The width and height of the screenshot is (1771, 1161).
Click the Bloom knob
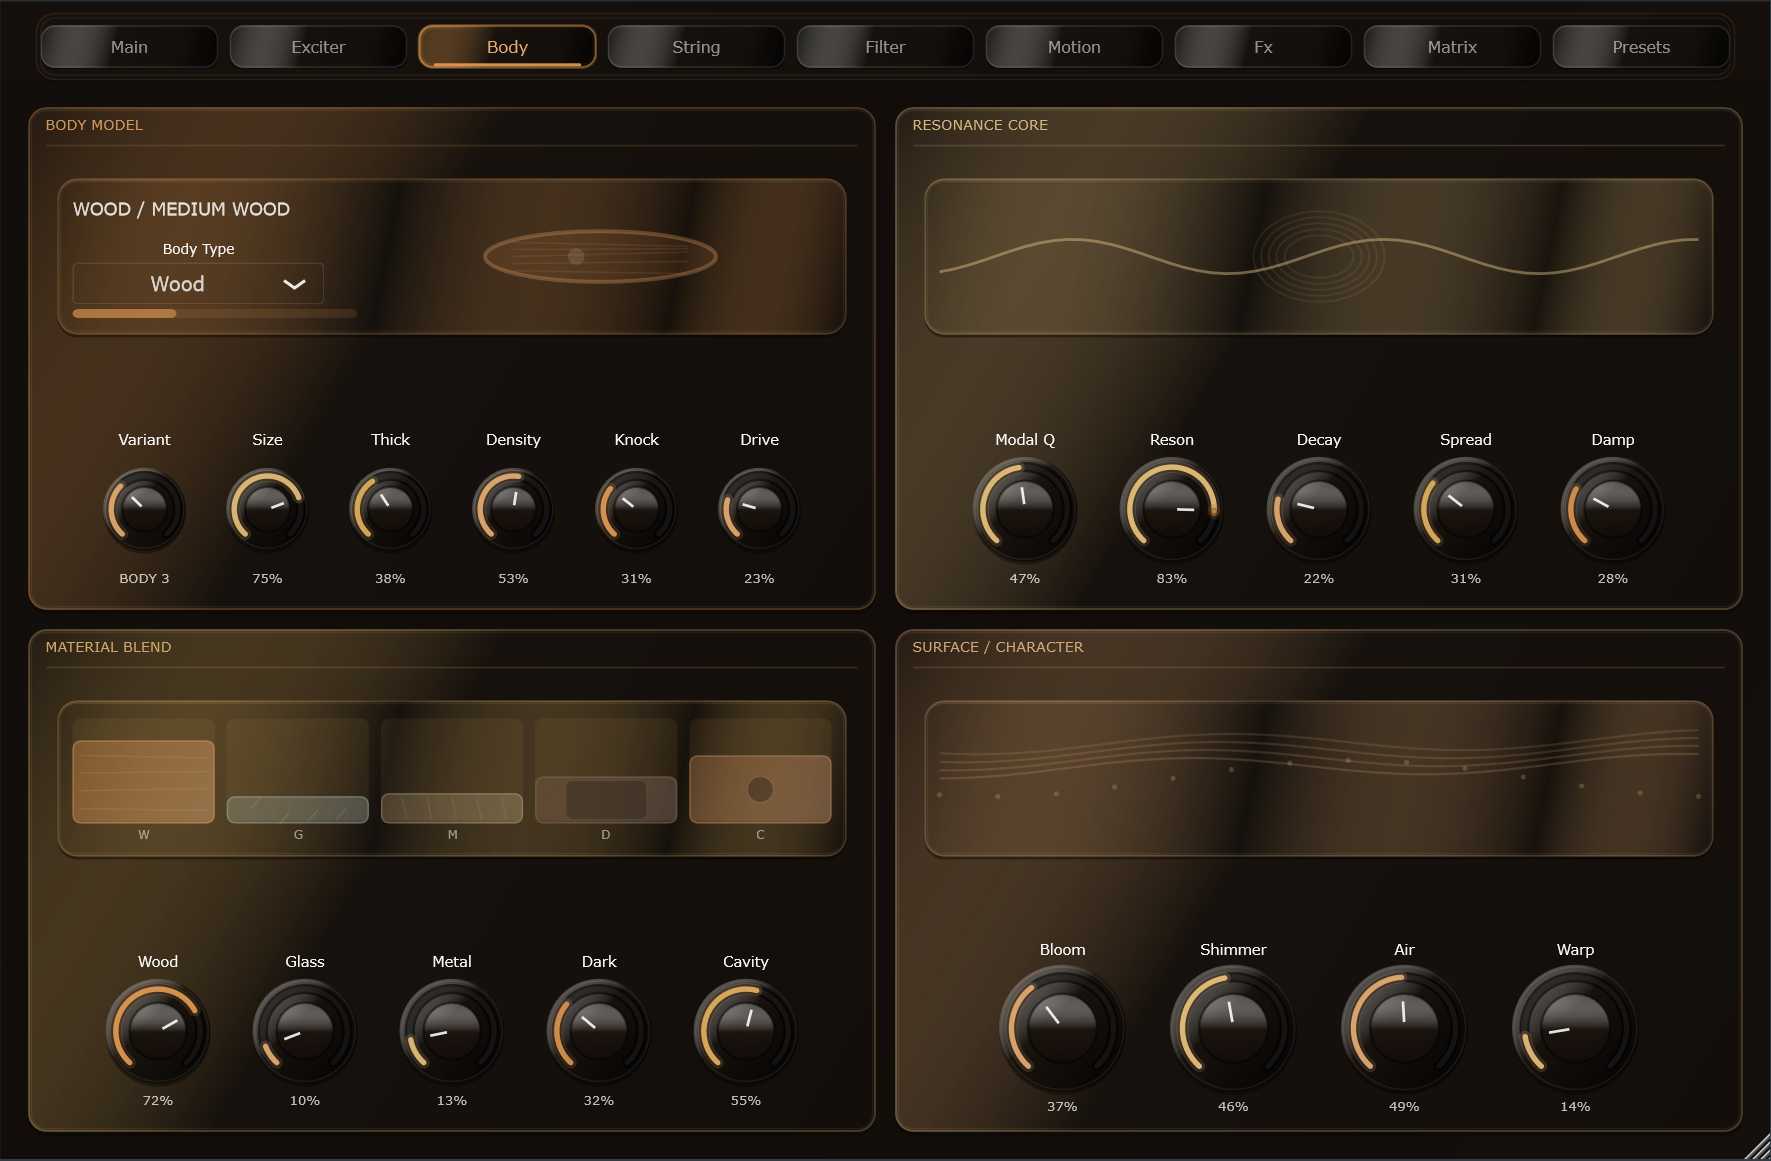[x=1062, y=1028]
